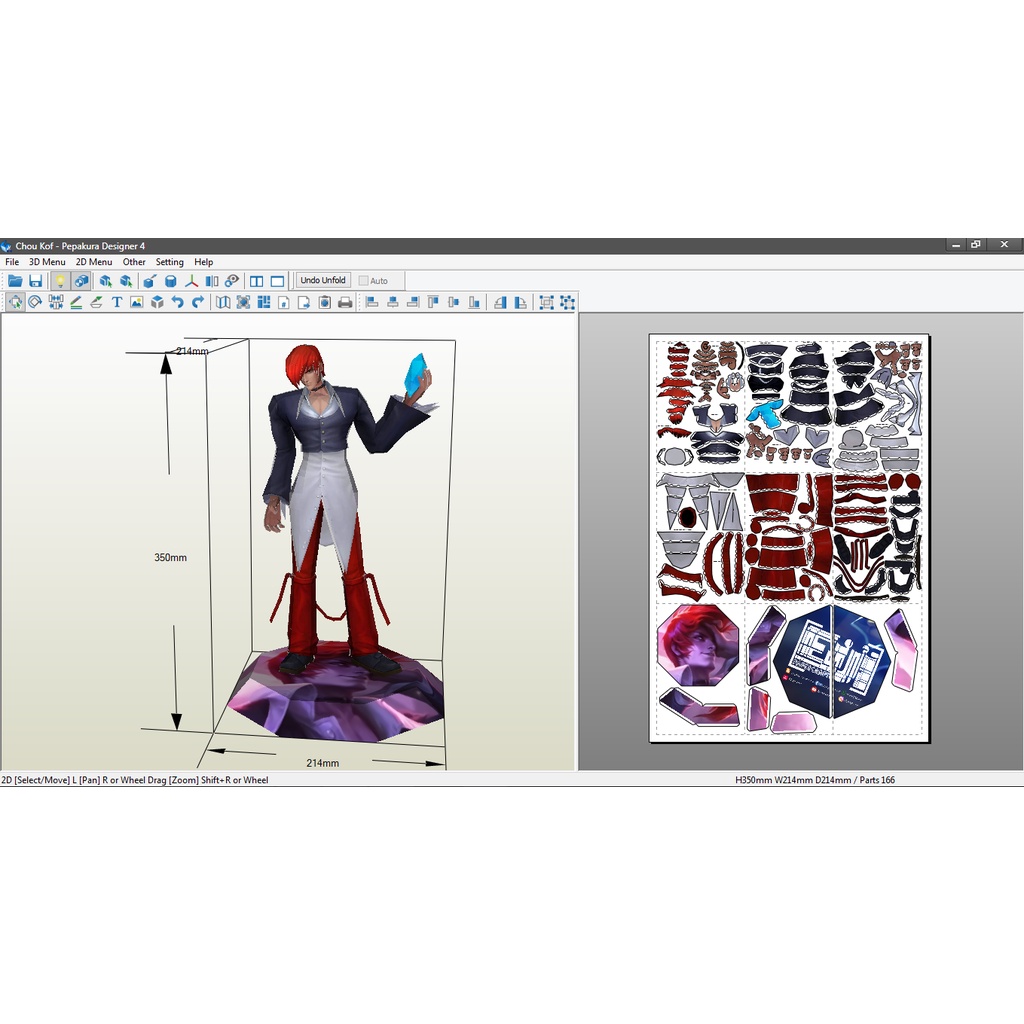Save the Chou Kof project
1024x1024 pixels.
[36, 281]
